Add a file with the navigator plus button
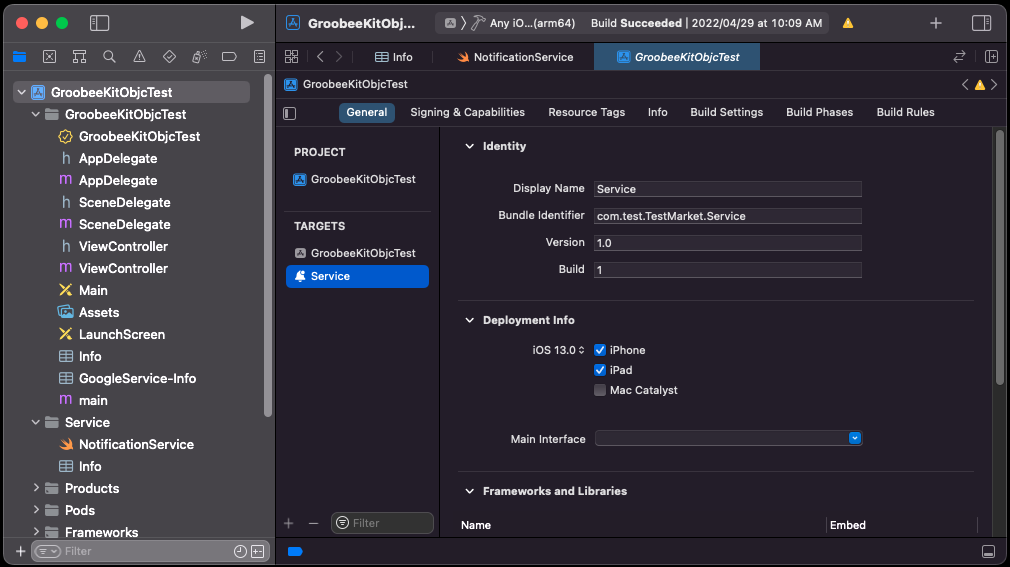Screen dimensions: 1010x567 click(21, 552)
